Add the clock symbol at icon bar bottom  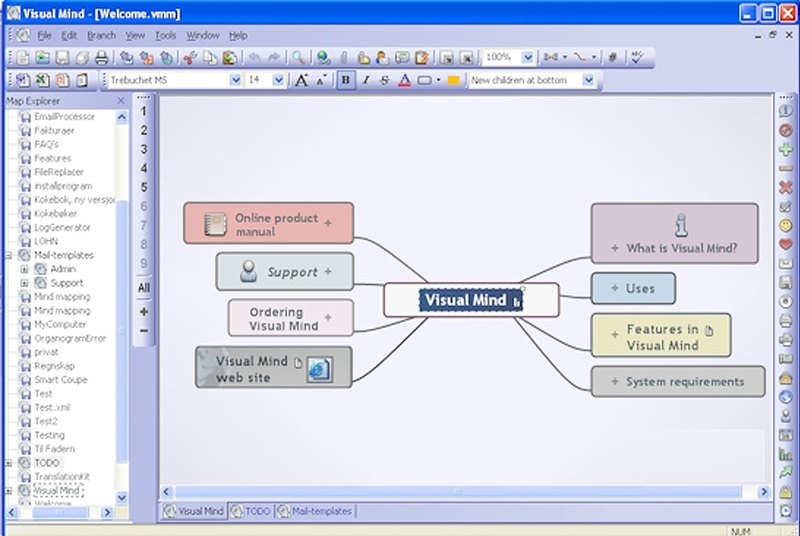tap(786, 511)
